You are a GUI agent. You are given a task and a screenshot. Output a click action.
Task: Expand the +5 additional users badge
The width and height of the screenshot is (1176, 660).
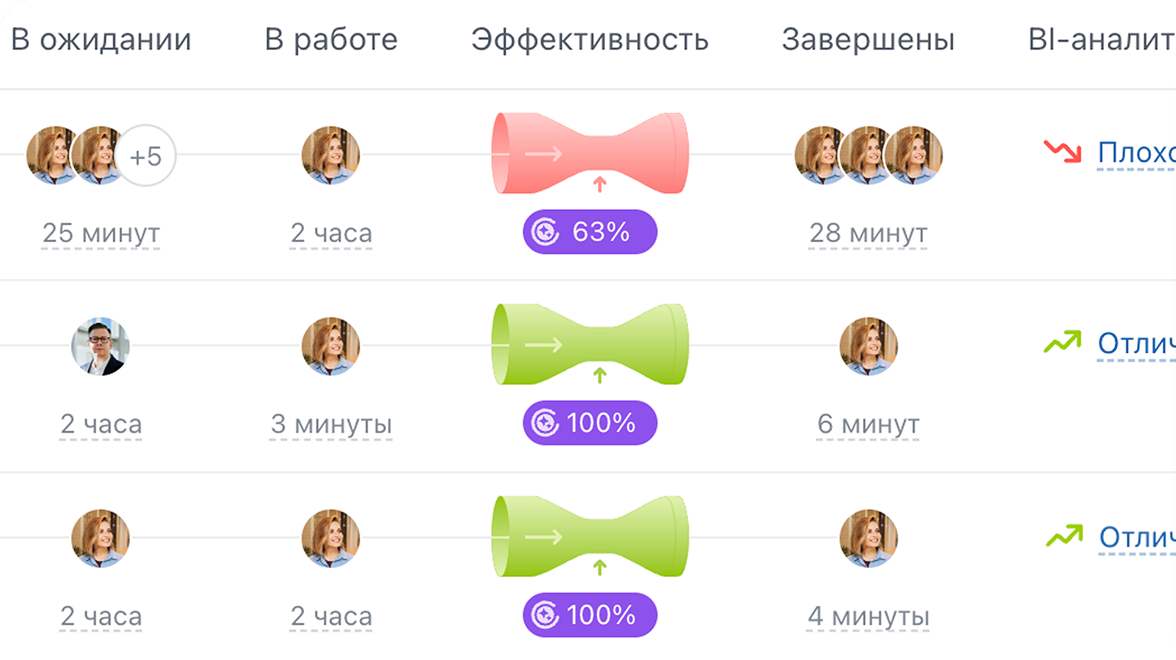click(146, 156)
